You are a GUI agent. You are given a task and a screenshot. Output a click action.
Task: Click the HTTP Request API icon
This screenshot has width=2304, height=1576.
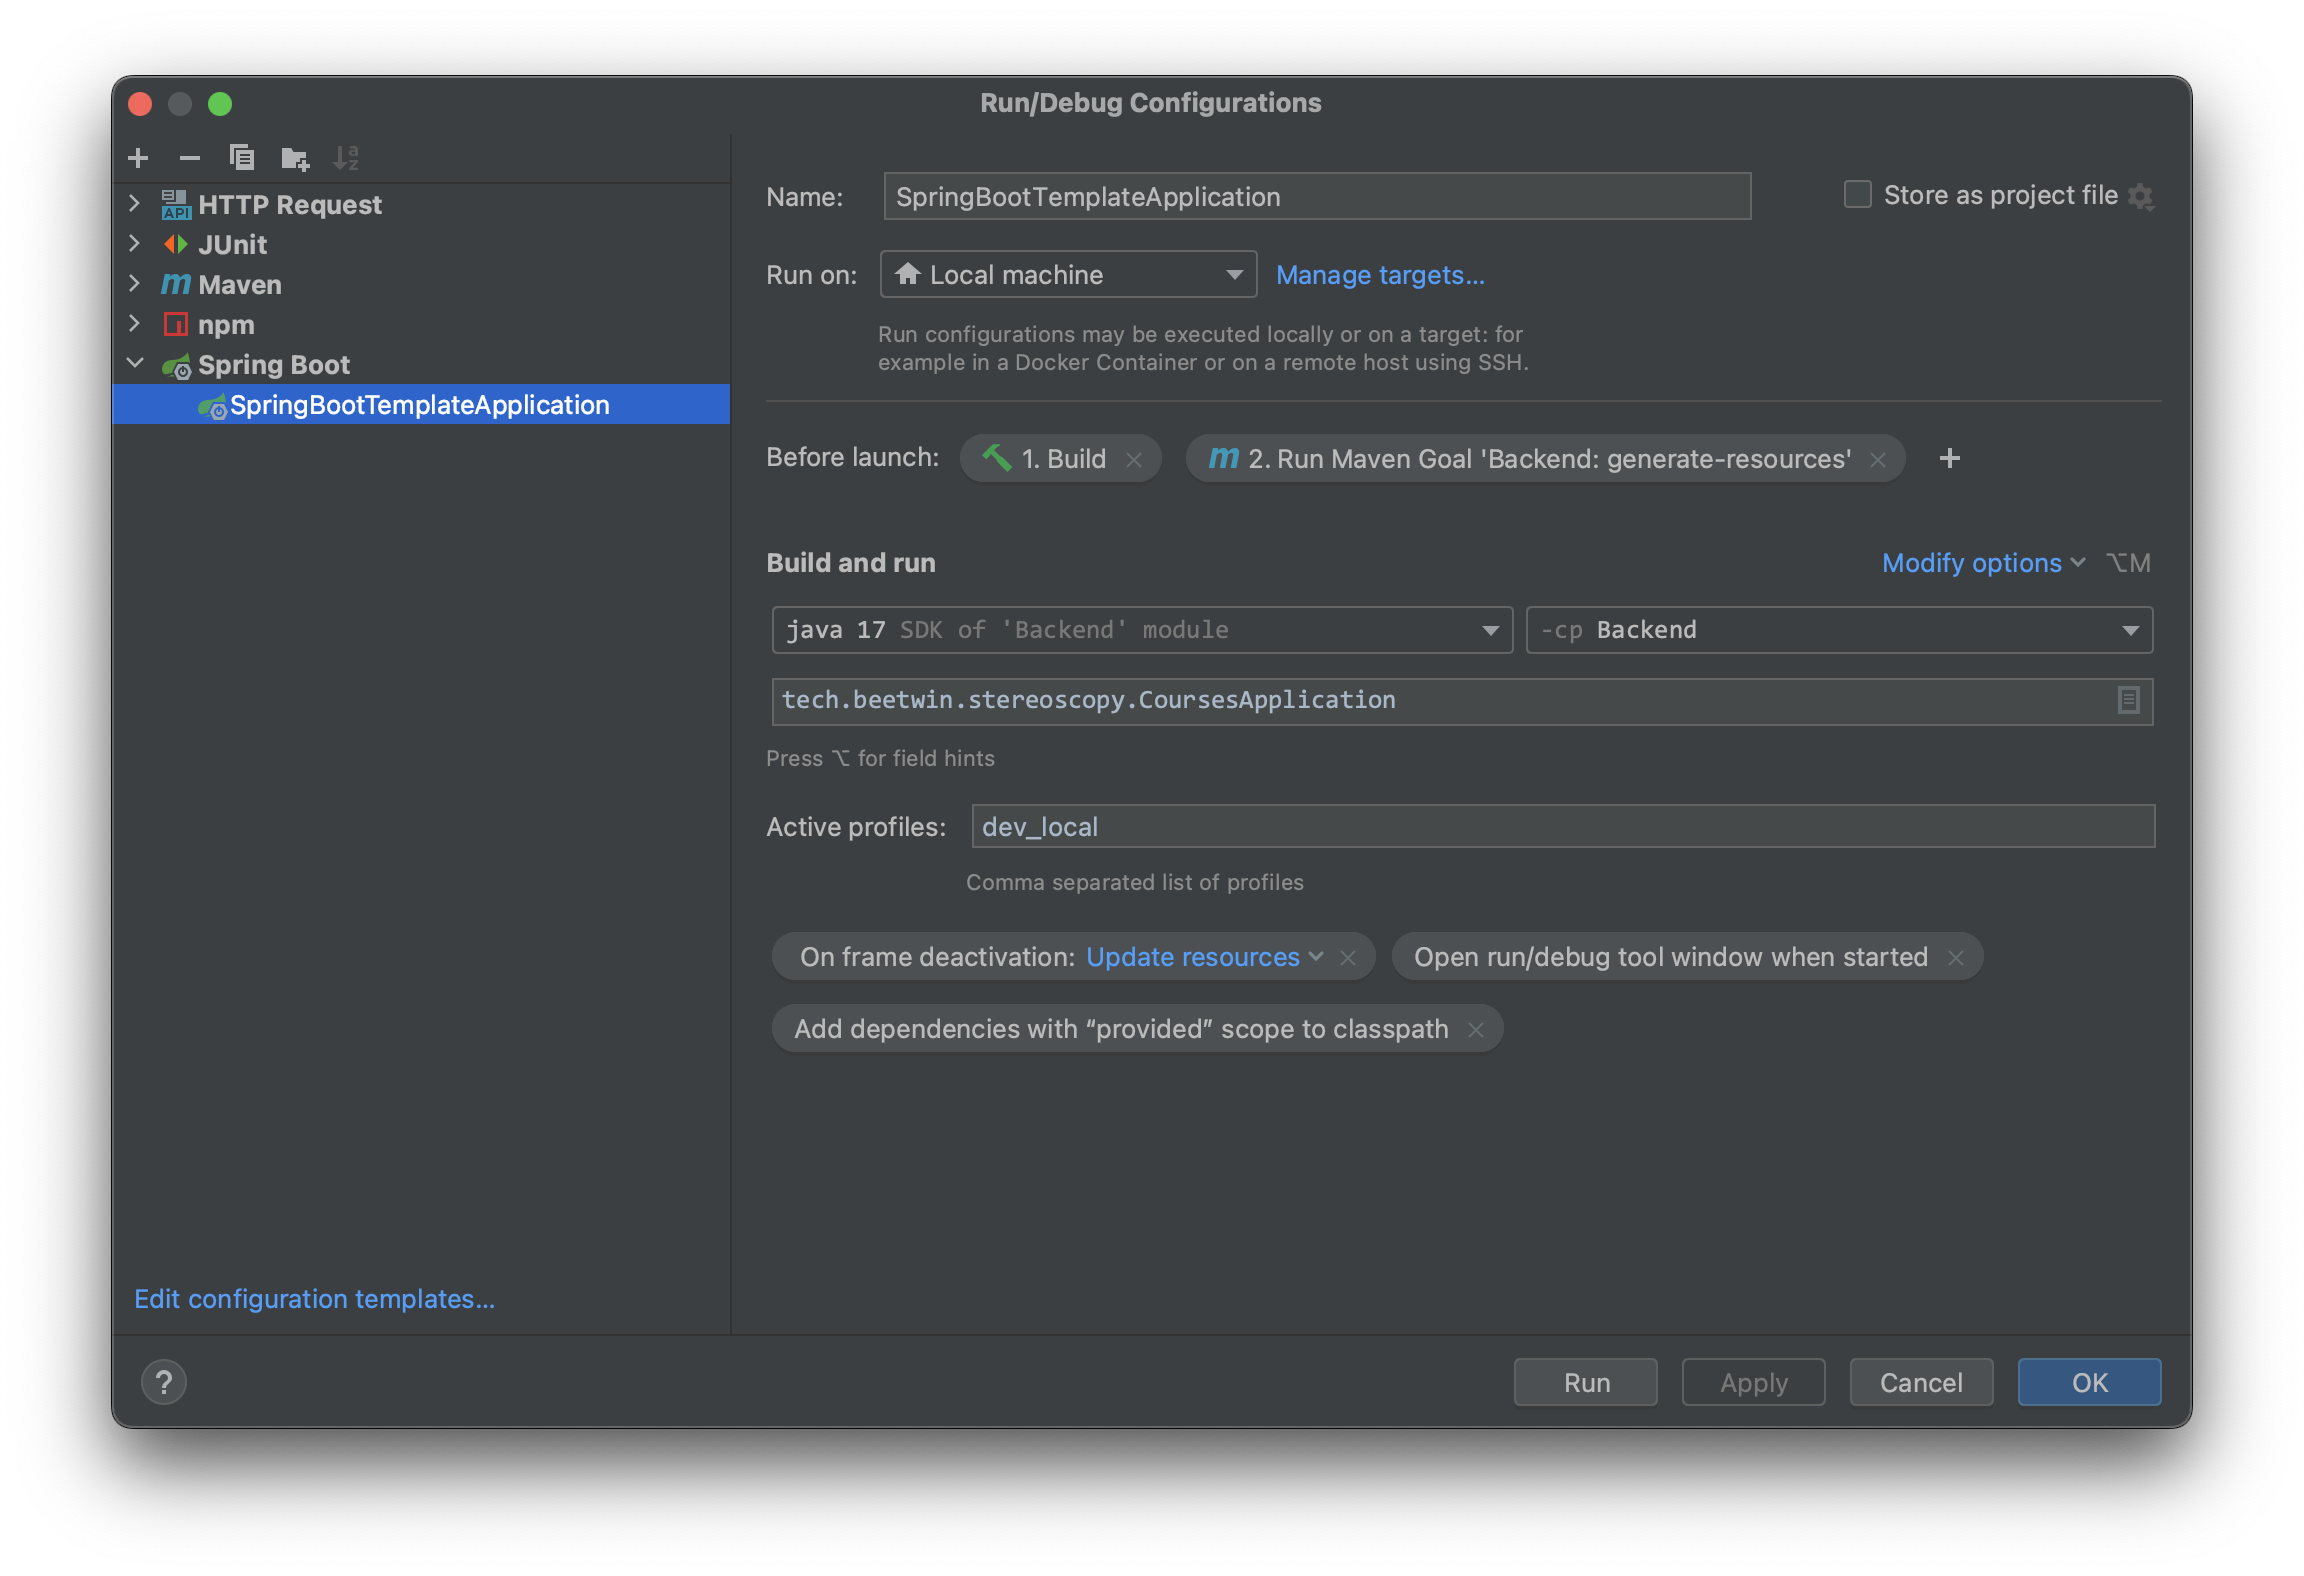(x=176, y=205)
